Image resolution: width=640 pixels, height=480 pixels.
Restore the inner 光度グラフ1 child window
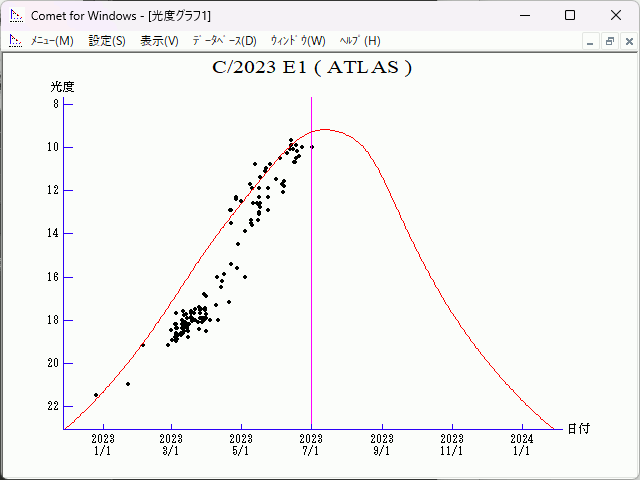[610, 42]
